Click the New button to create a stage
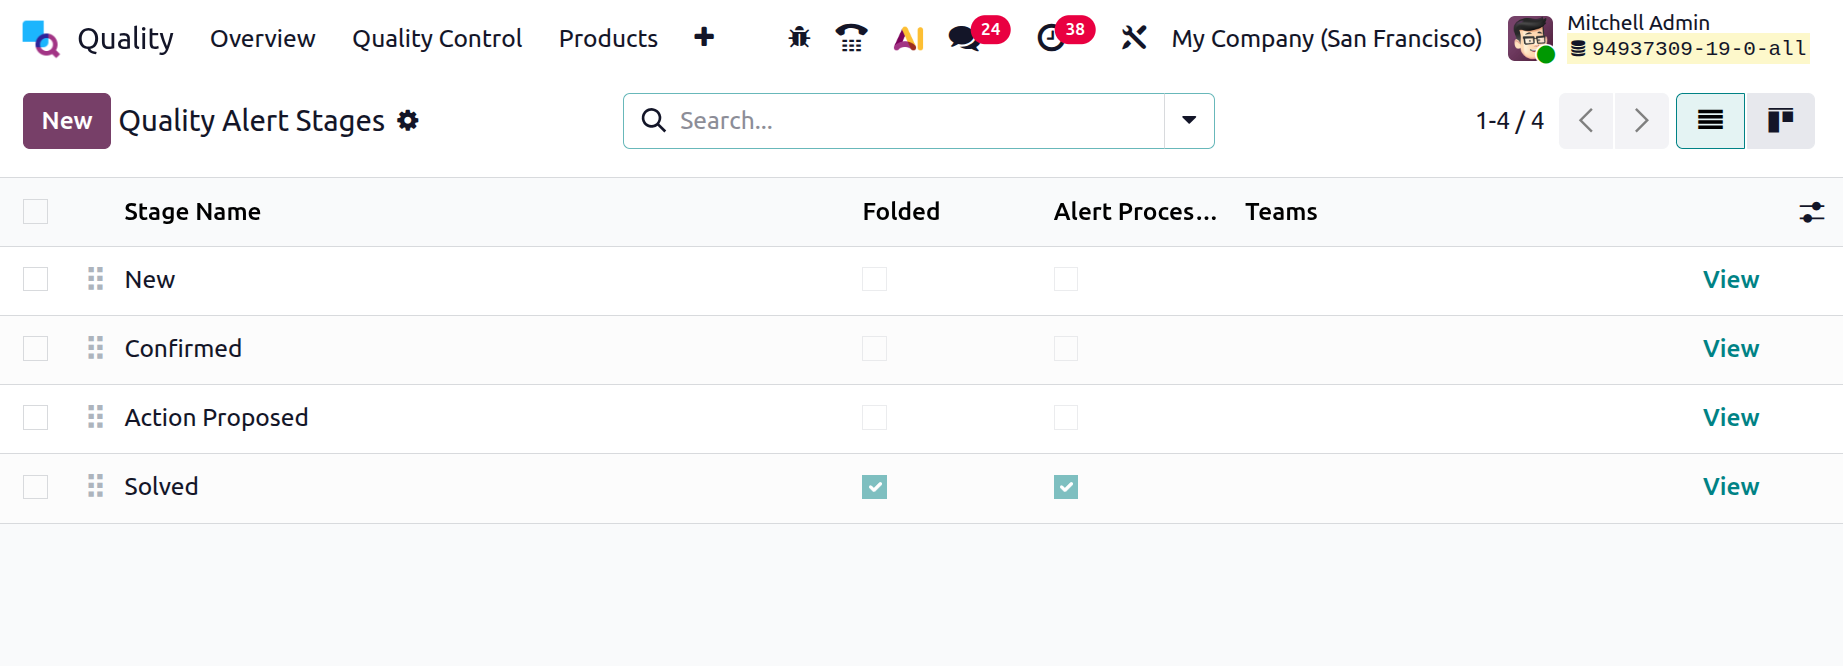 [67, 121]
